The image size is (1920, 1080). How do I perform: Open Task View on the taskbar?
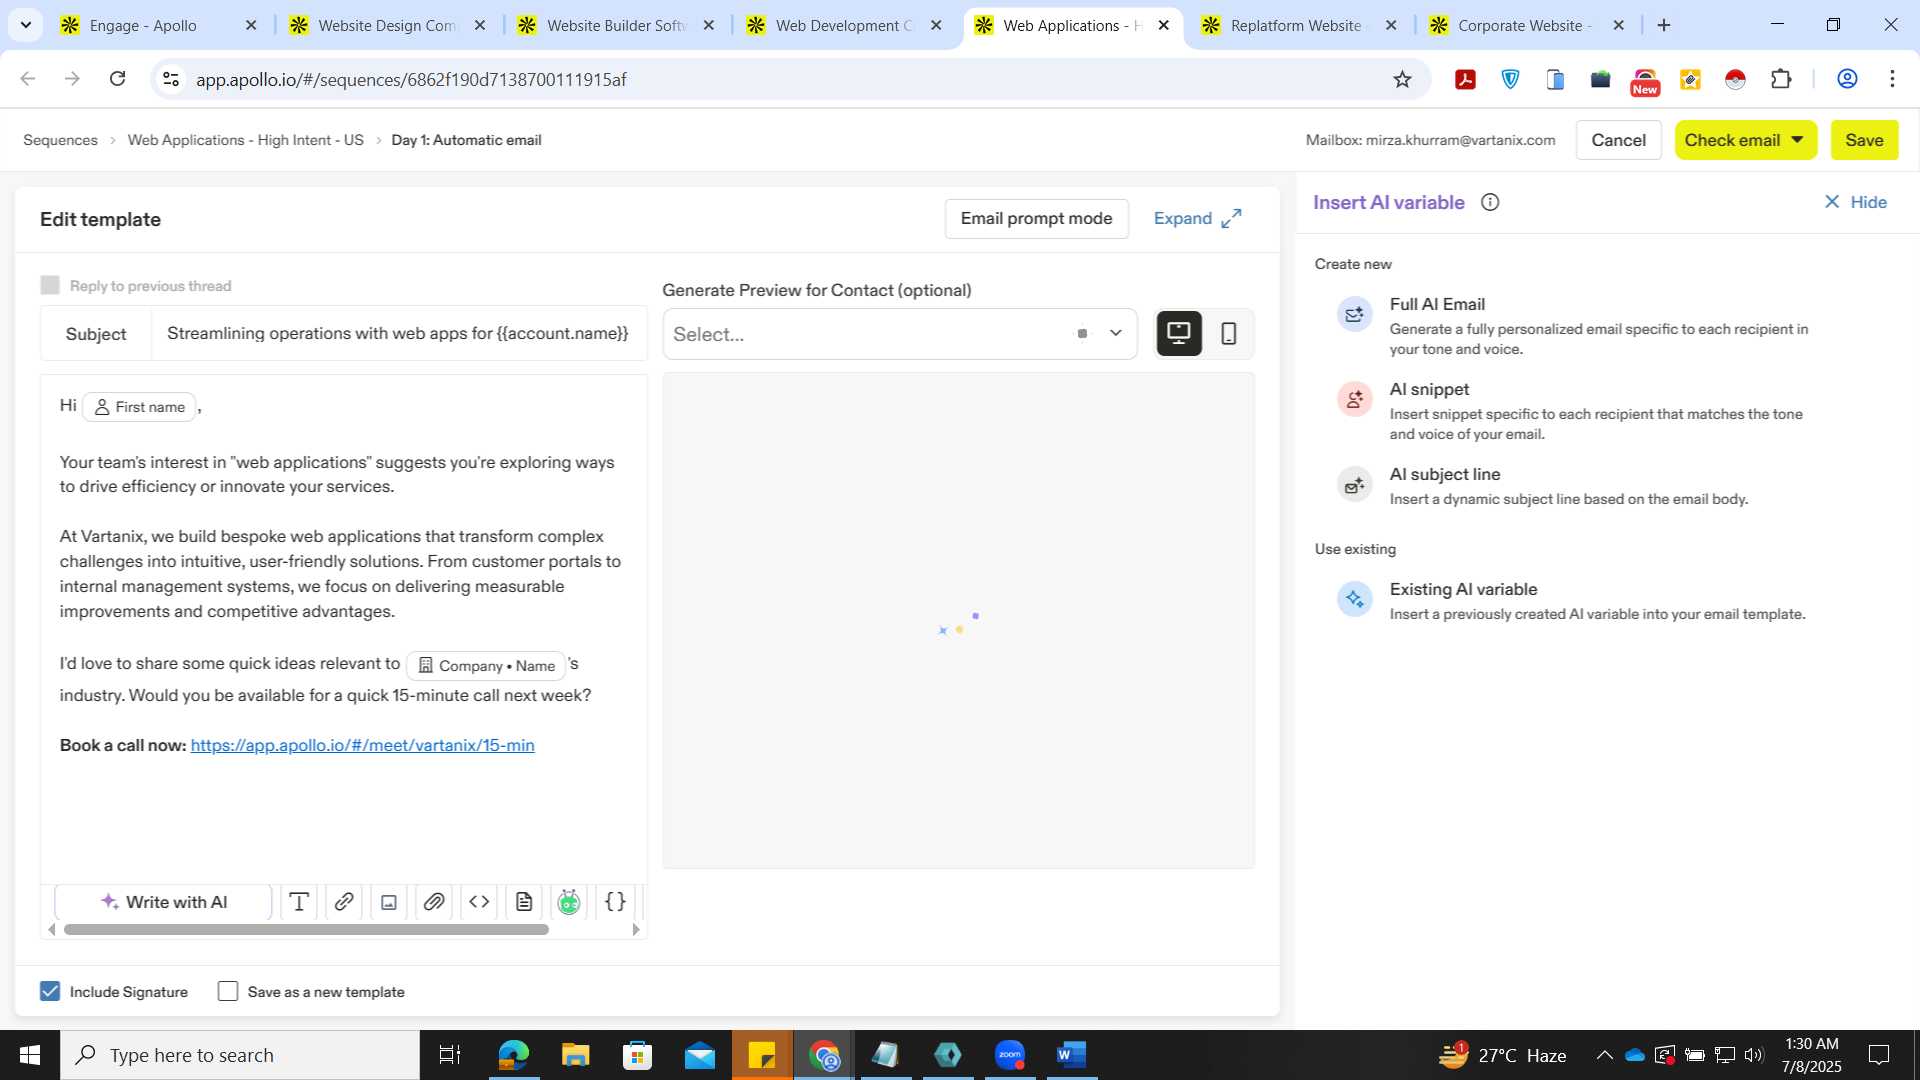(450, 1055)
